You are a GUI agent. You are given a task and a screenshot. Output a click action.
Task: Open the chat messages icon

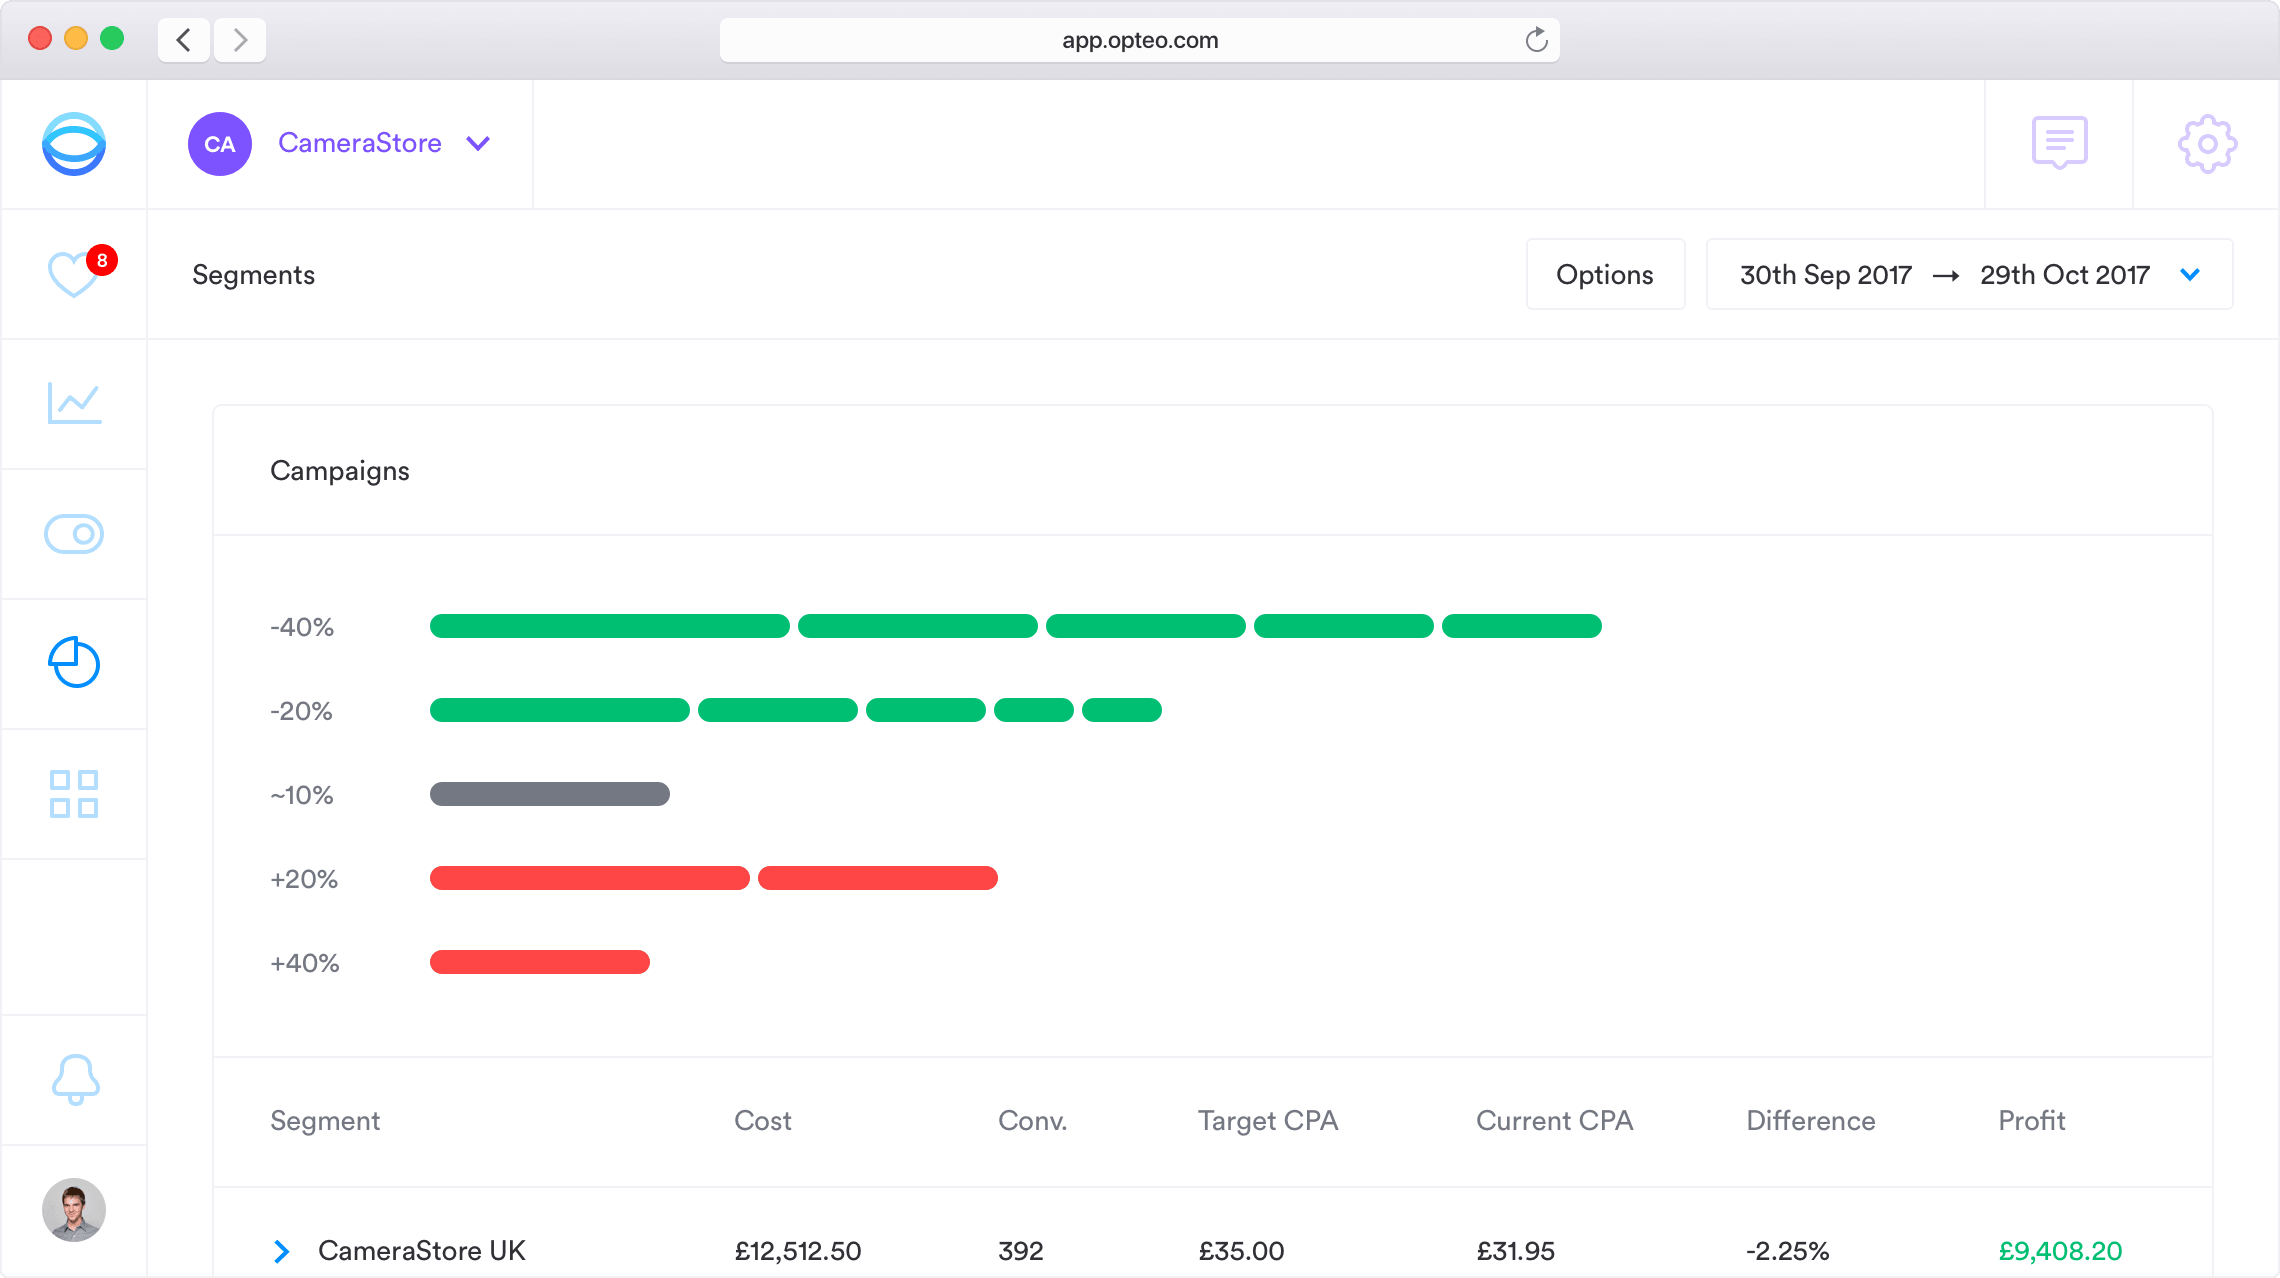click(2059, 143)
